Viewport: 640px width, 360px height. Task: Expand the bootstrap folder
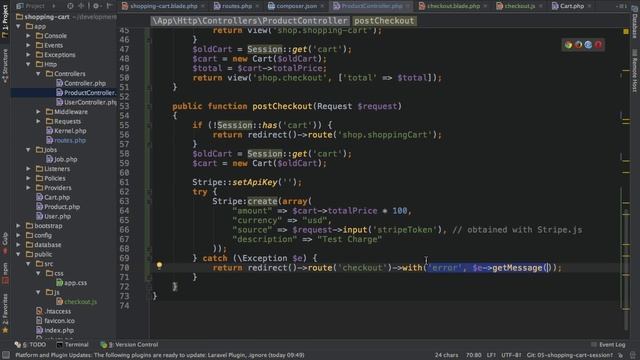(18, 226)
